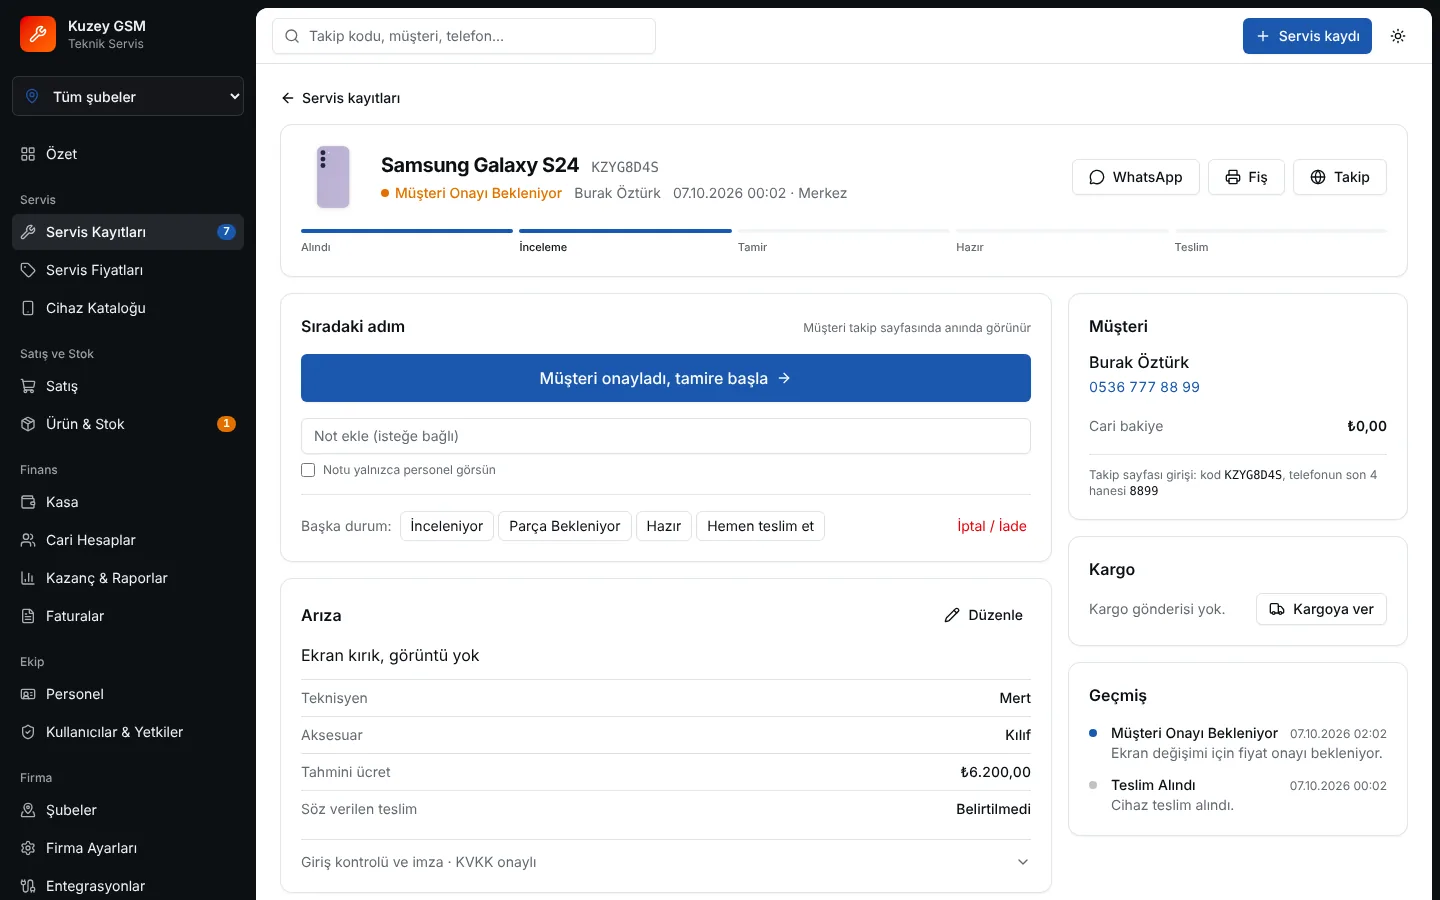Click the Servis Kayıtları tools icon

tap(28, 232)
